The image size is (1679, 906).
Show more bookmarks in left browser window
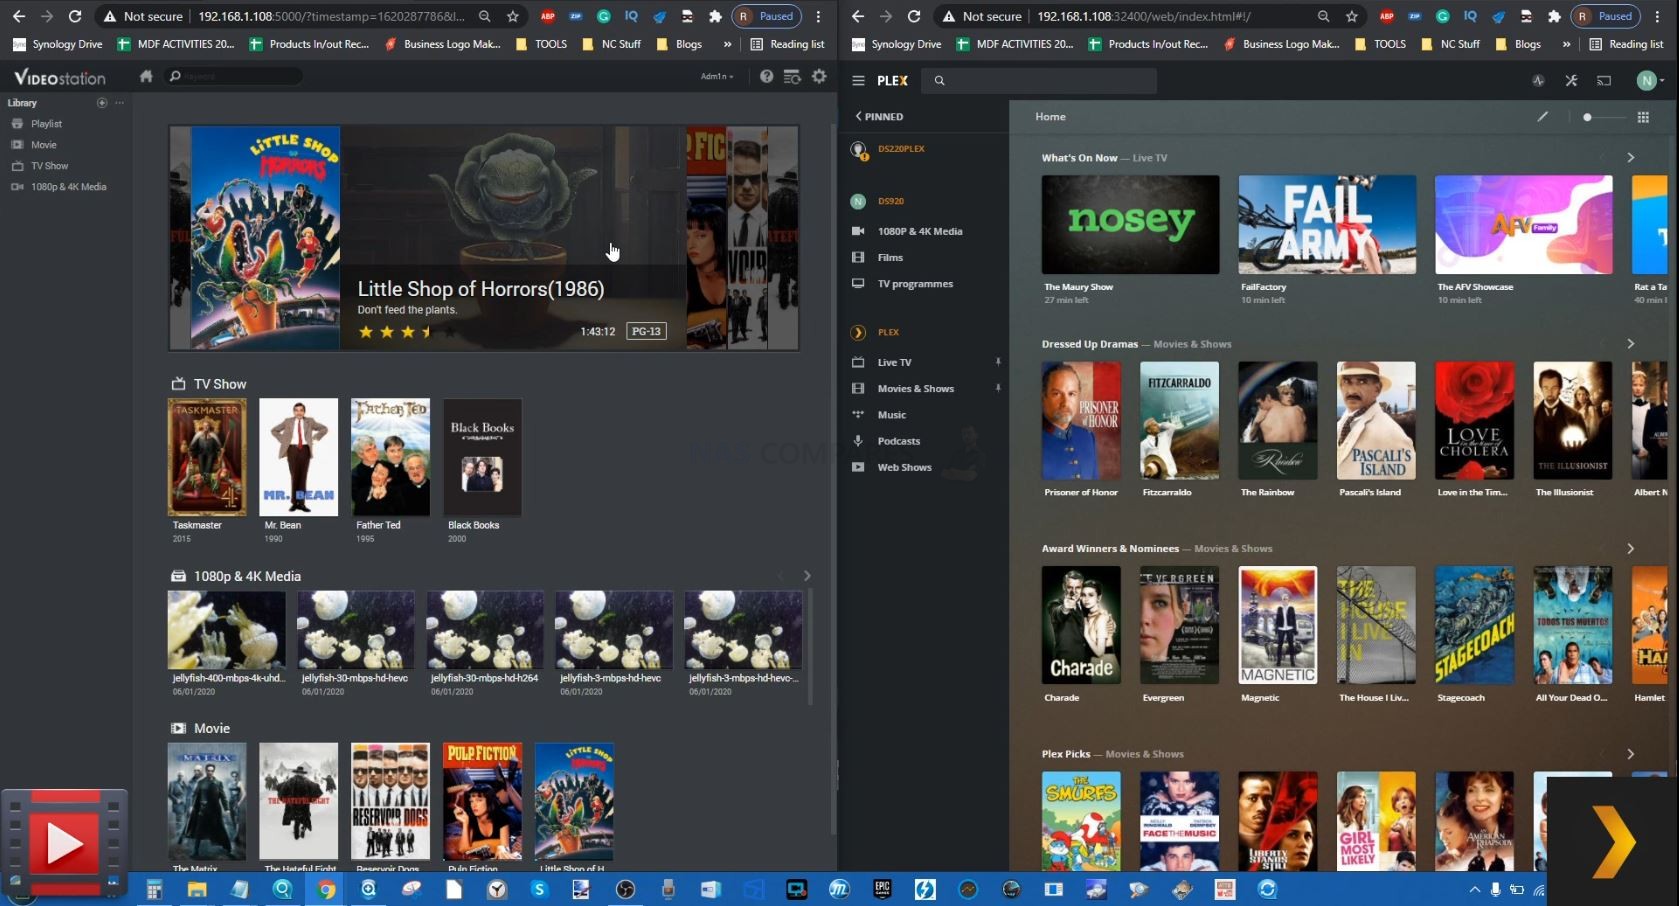(727, 44)
